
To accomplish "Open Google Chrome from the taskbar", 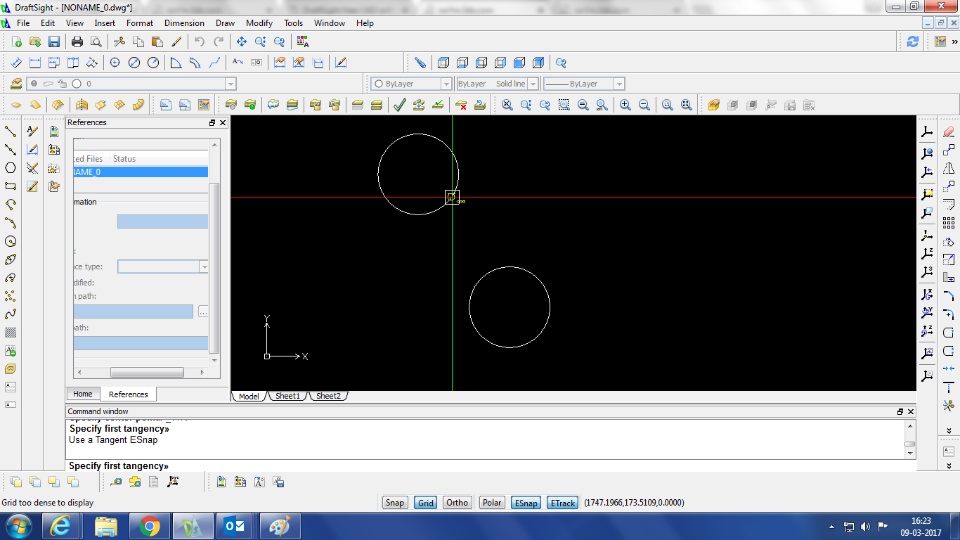I will 149,526.
